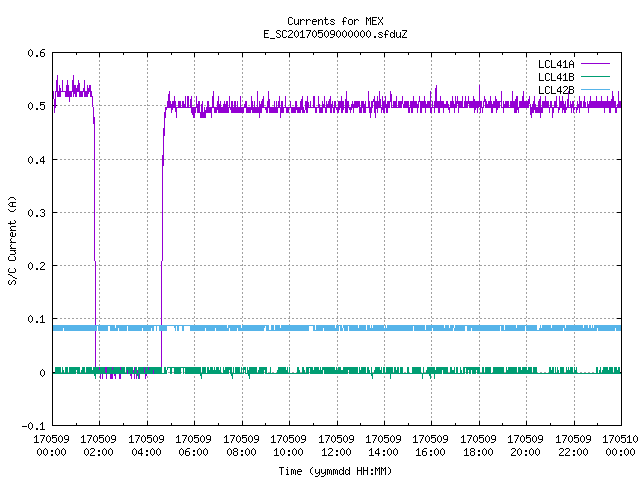The width and height of the screenshot is (640, 480).
Task: Click the x-axis label 'Time (yymmdd HH:MM)'
Action: coord(335,471)
